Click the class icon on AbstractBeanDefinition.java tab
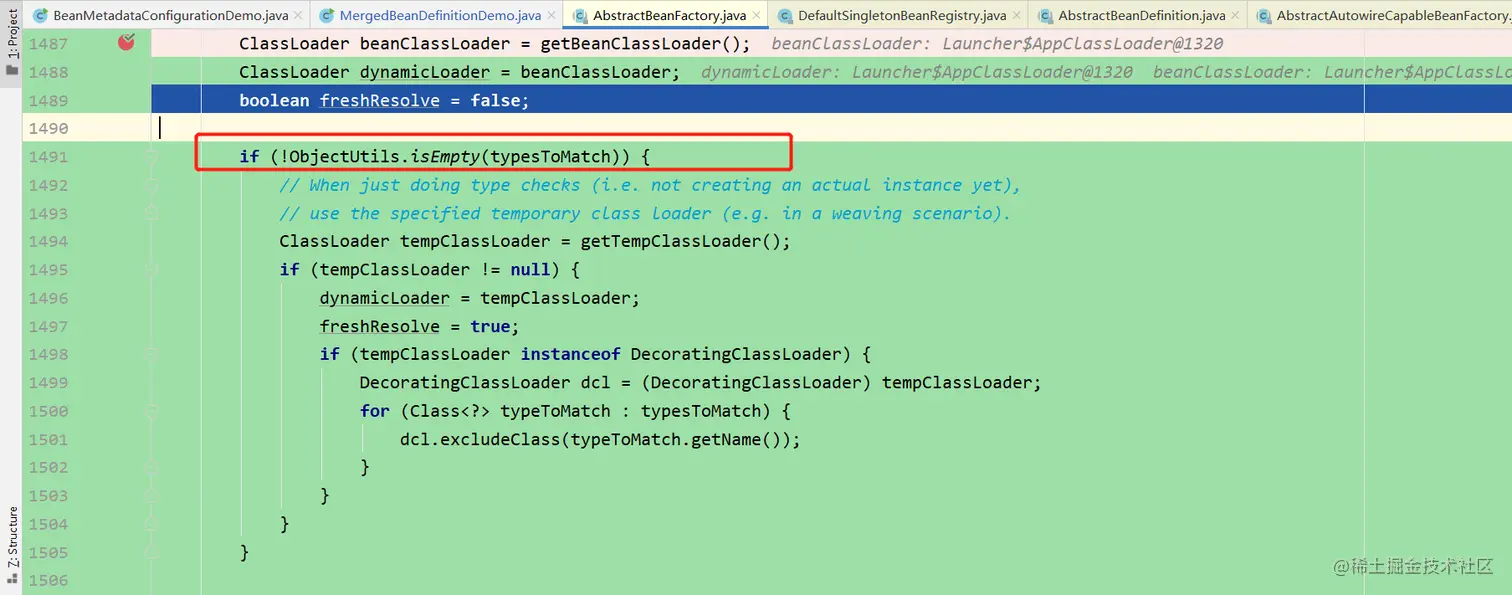Screen dimensions: 1512x595 [x=1045, y=16]
